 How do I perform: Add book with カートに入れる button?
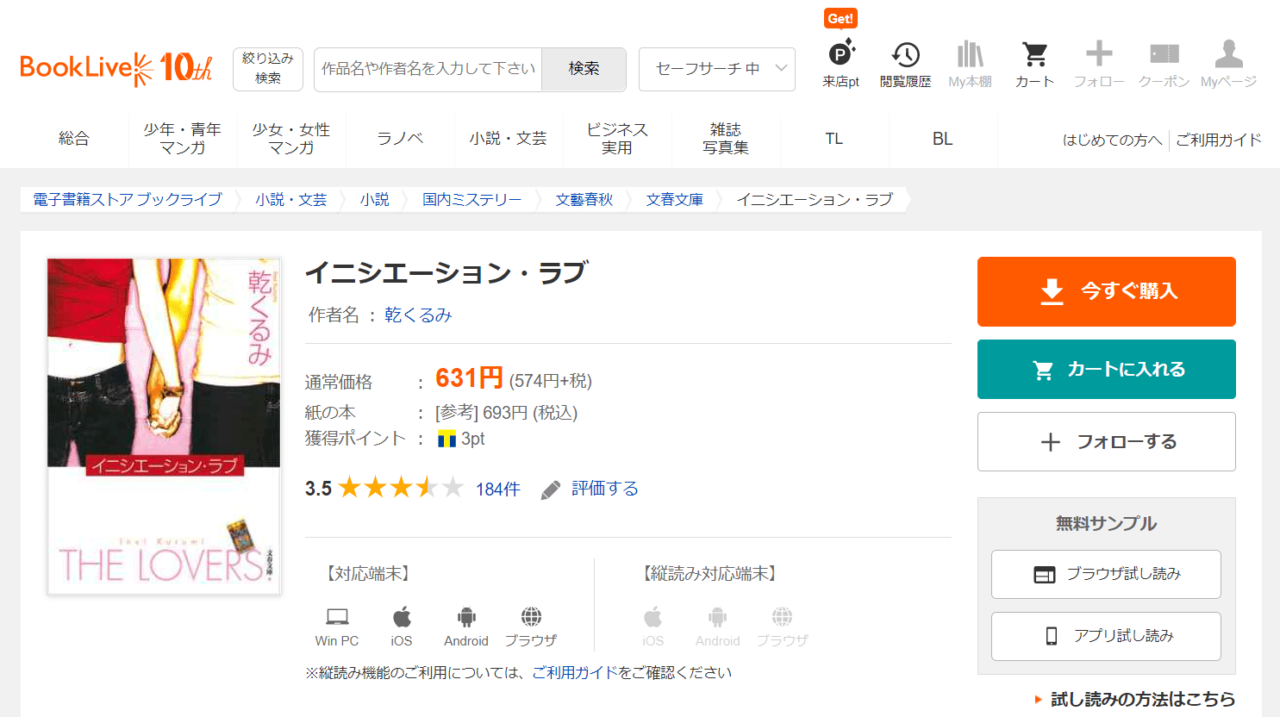pos(1106,369)
